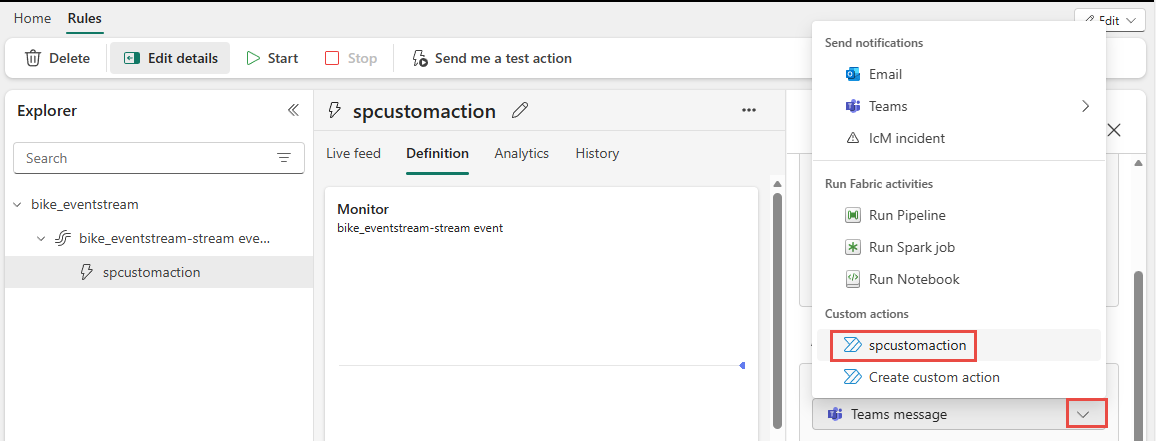The height and width of the screenshot is (441, 1156).
Task: Send me a test action
Action: tap(492, 58)
